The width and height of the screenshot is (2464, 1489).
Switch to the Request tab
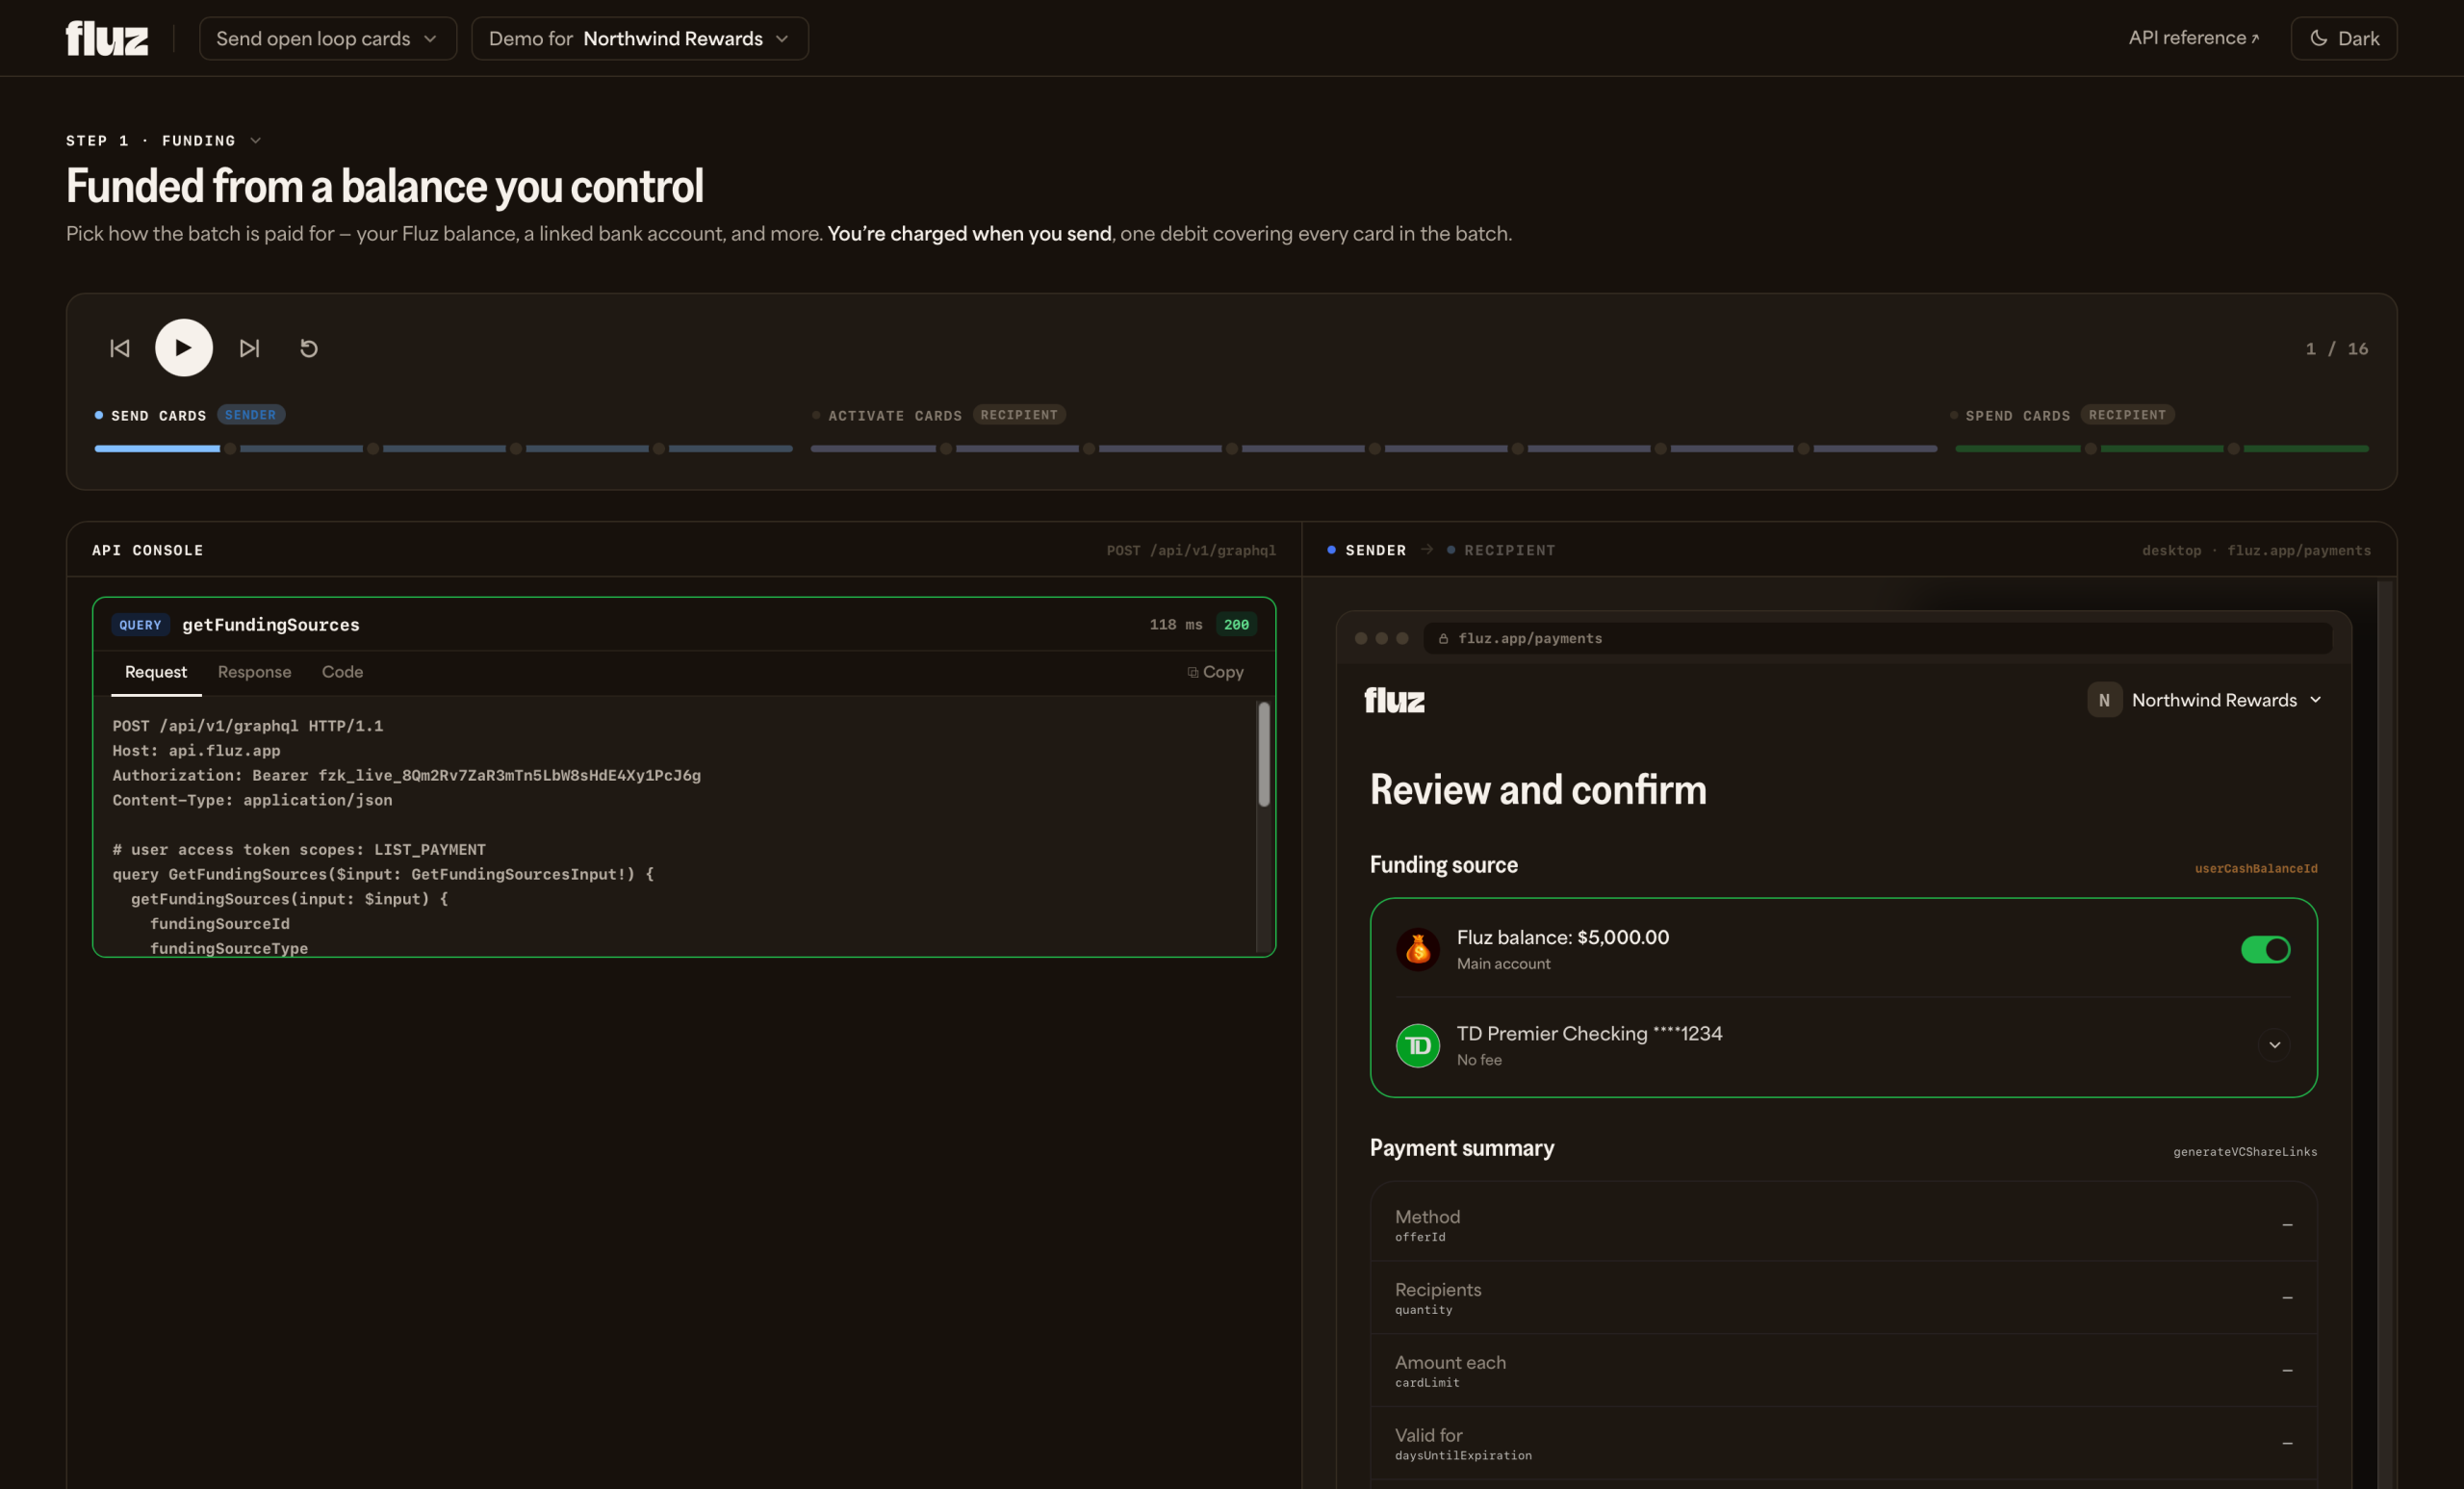click(x=156, y=672)
